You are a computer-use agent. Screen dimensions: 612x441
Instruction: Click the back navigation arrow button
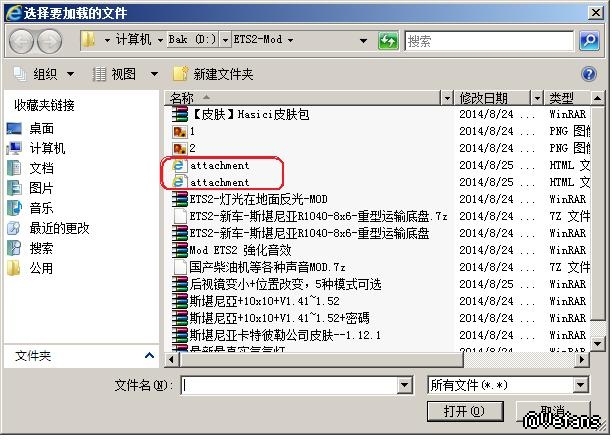[x=22, y=41]
